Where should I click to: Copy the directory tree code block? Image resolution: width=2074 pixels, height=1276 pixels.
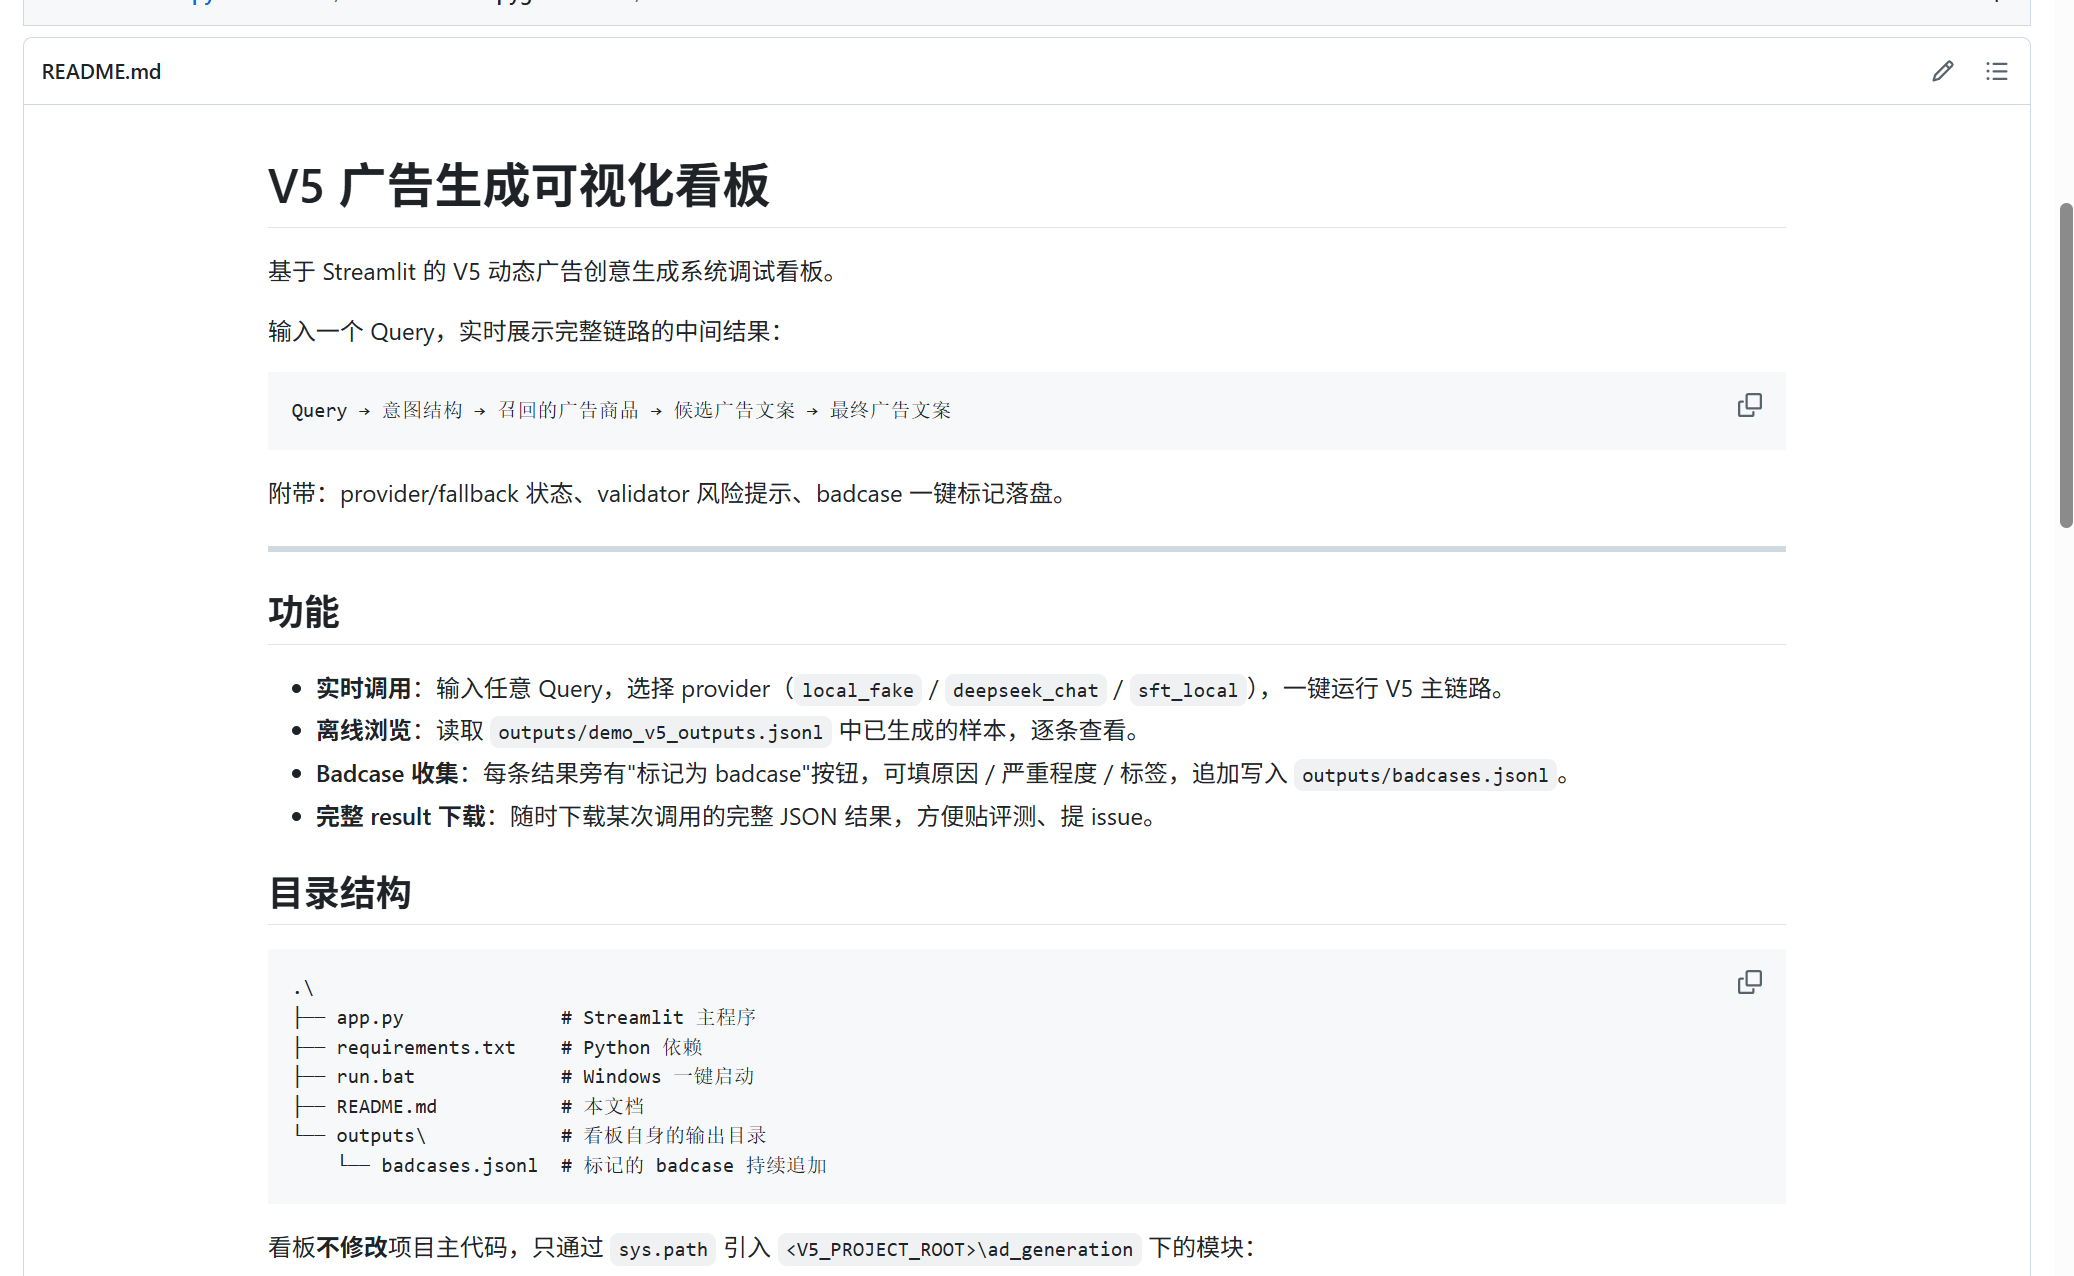1749,982
